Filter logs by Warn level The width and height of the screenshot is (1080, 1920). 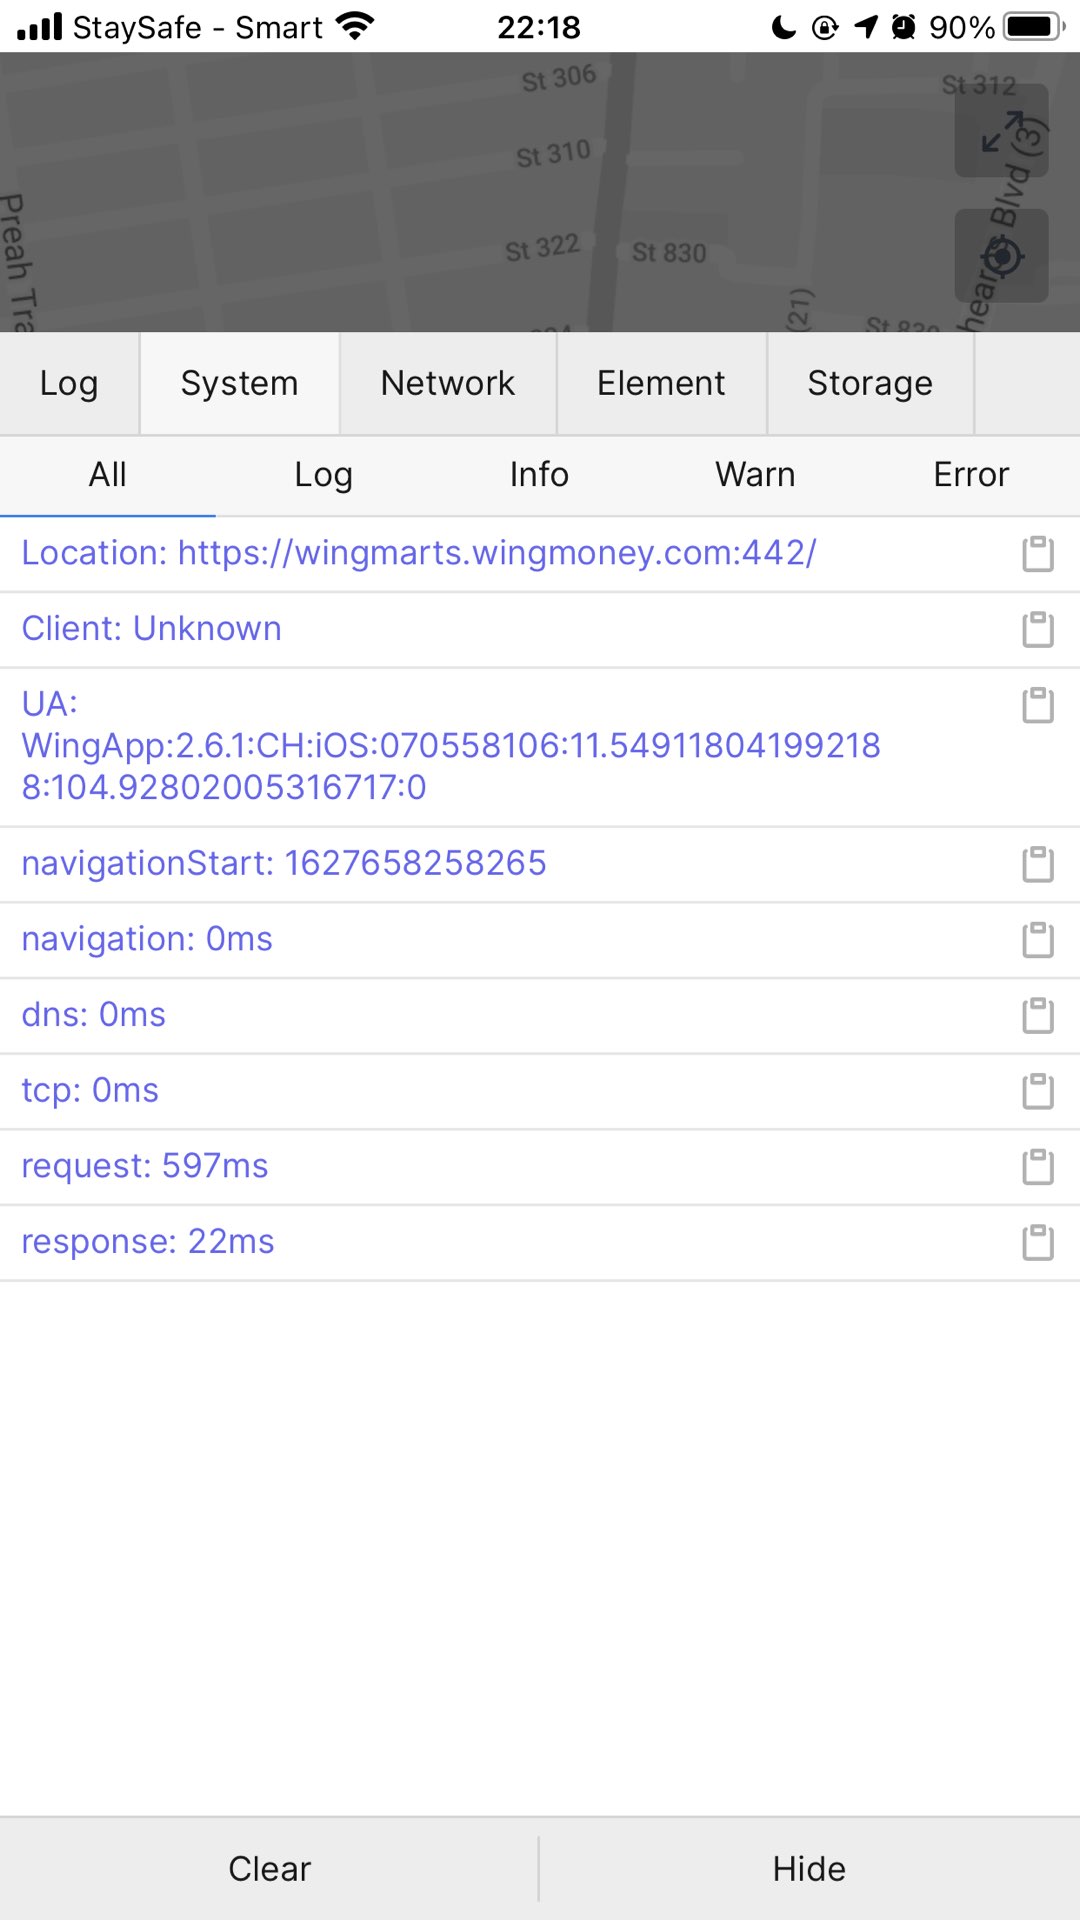tap(756, 475)
